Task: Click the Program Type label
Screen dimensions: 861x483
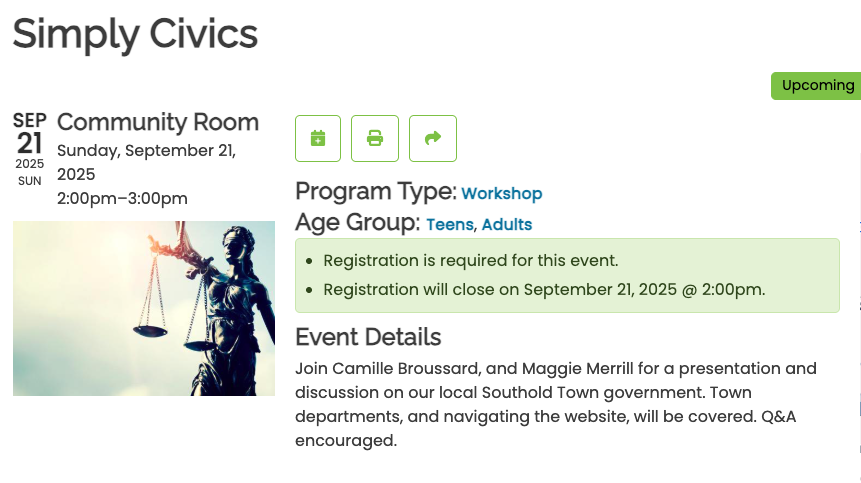Action: pyautogui.click(x=376, y=192)
